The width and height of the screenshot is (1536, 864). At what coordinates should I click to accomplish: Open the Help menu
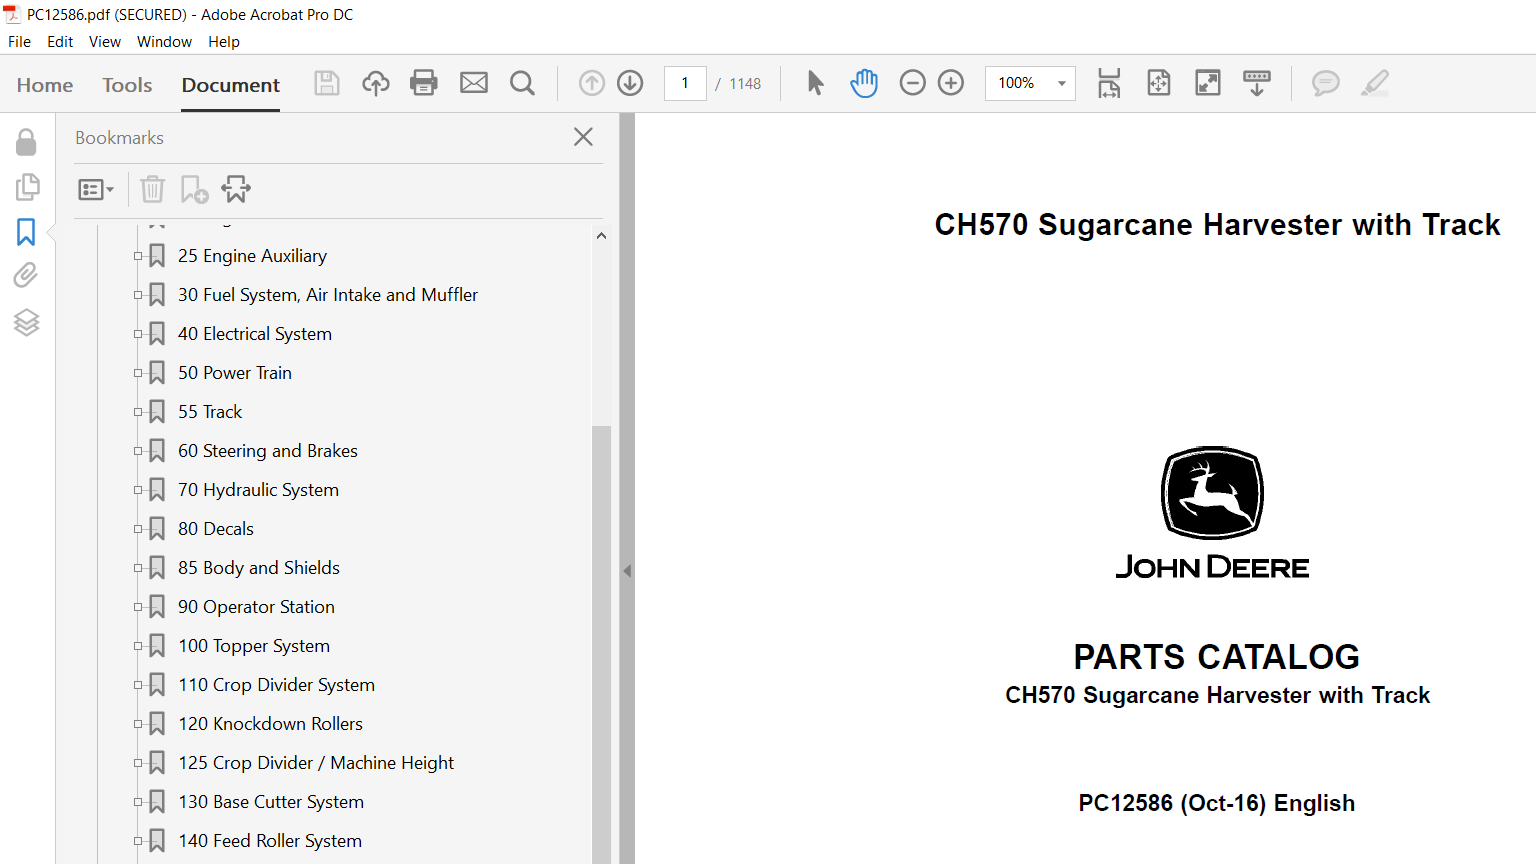tap(224, 42)
